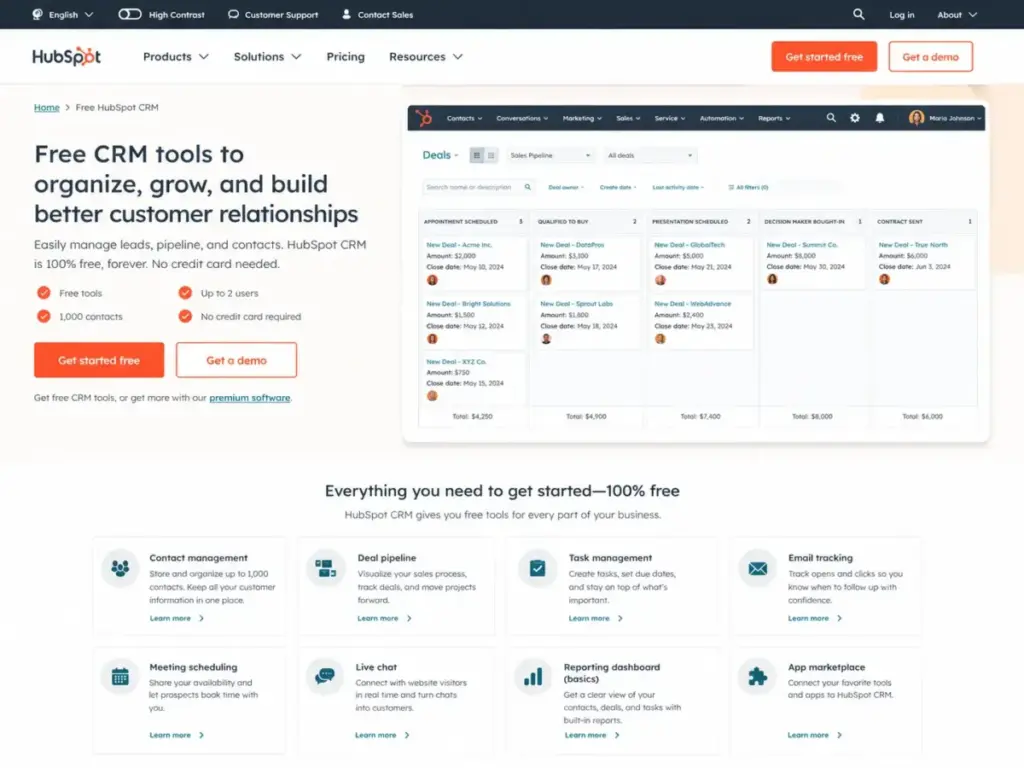Click the HubSpot sprocket icon in dashboard preview

[424, 118]
